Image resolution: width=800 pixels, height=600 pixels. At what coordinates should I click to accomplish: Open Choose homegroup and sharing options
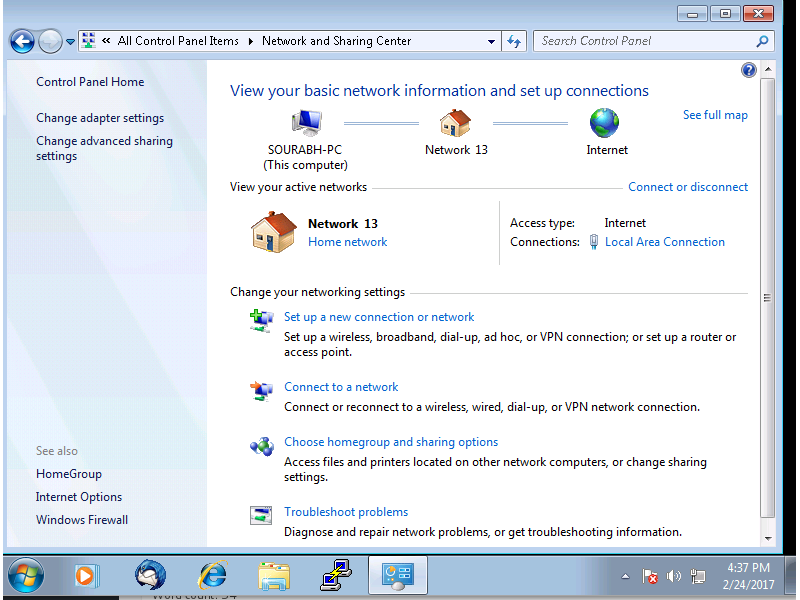point(391,442)
